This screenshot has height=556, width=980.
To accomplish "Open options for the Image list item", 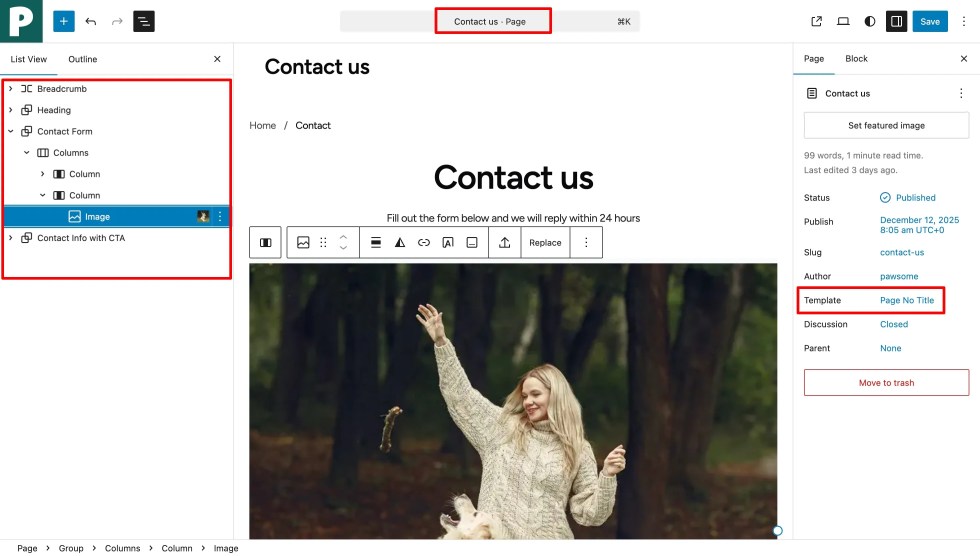I will 220,216.
